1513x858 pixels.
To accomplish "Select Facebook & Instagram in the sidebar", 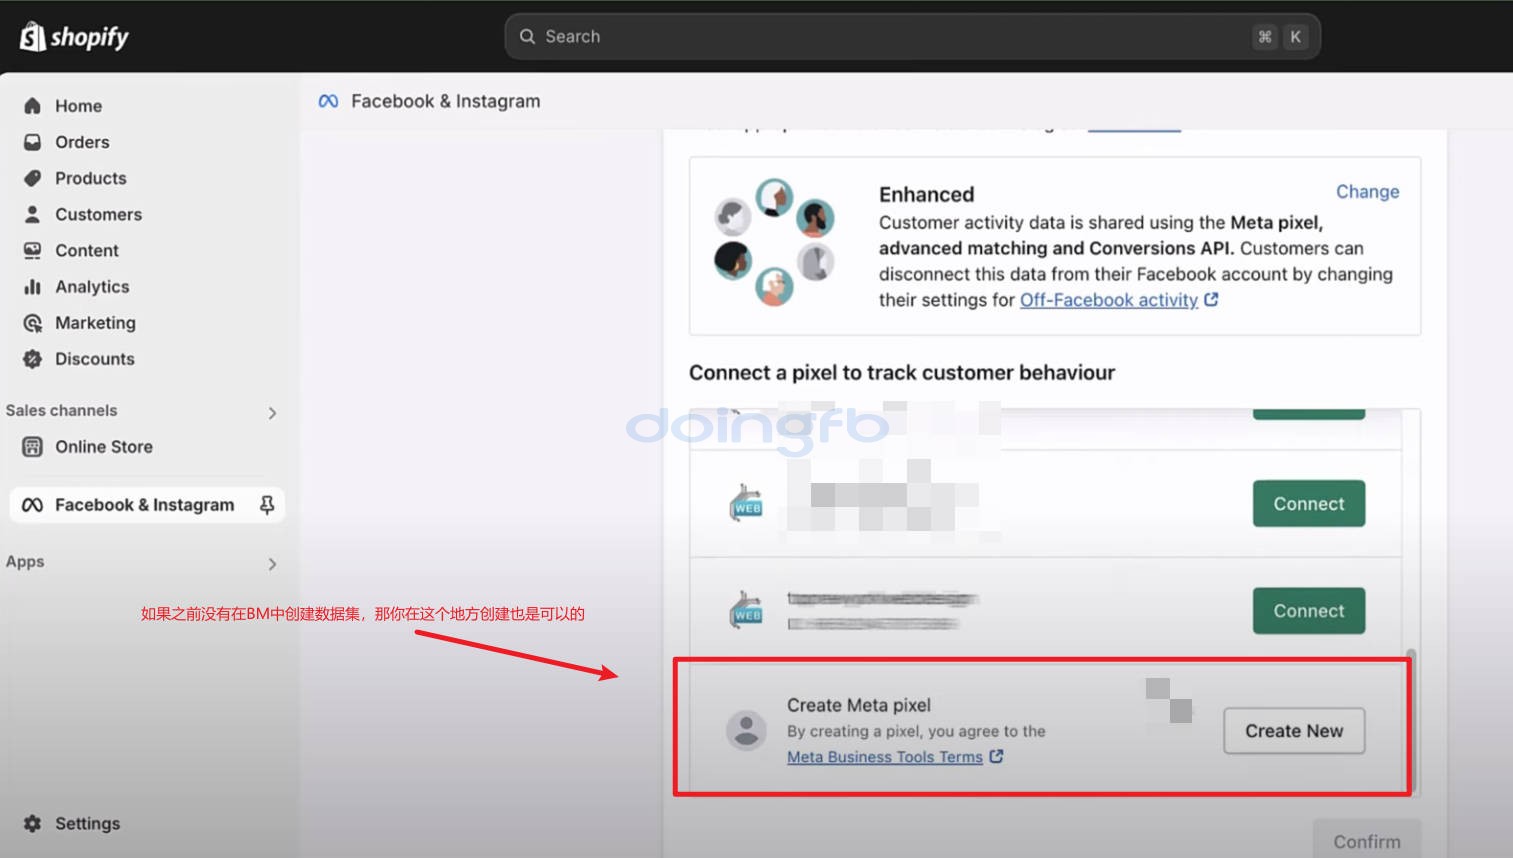I will (x=147, y=505).
